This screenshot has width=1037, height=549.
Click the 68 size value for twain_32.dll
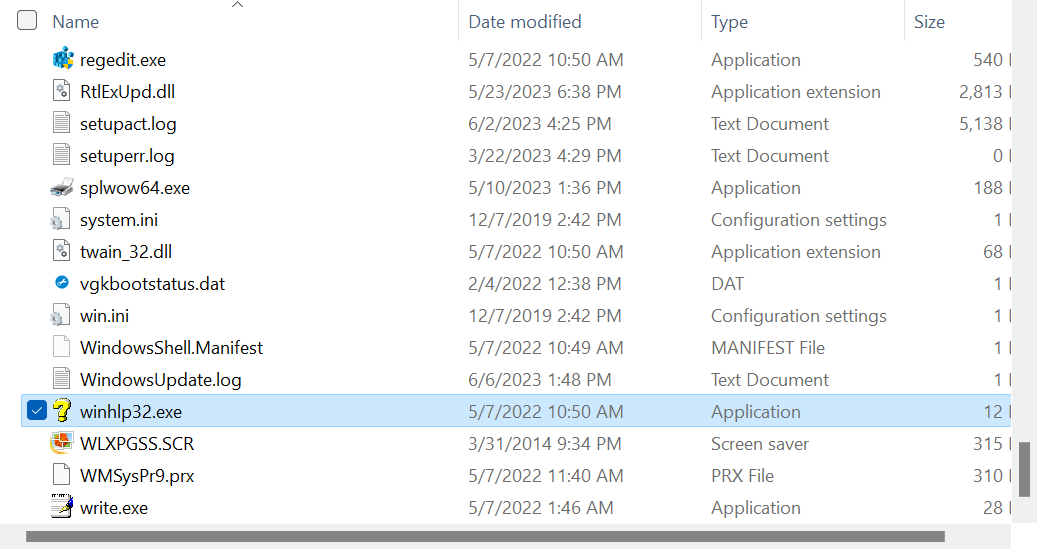tap(993, 251)
